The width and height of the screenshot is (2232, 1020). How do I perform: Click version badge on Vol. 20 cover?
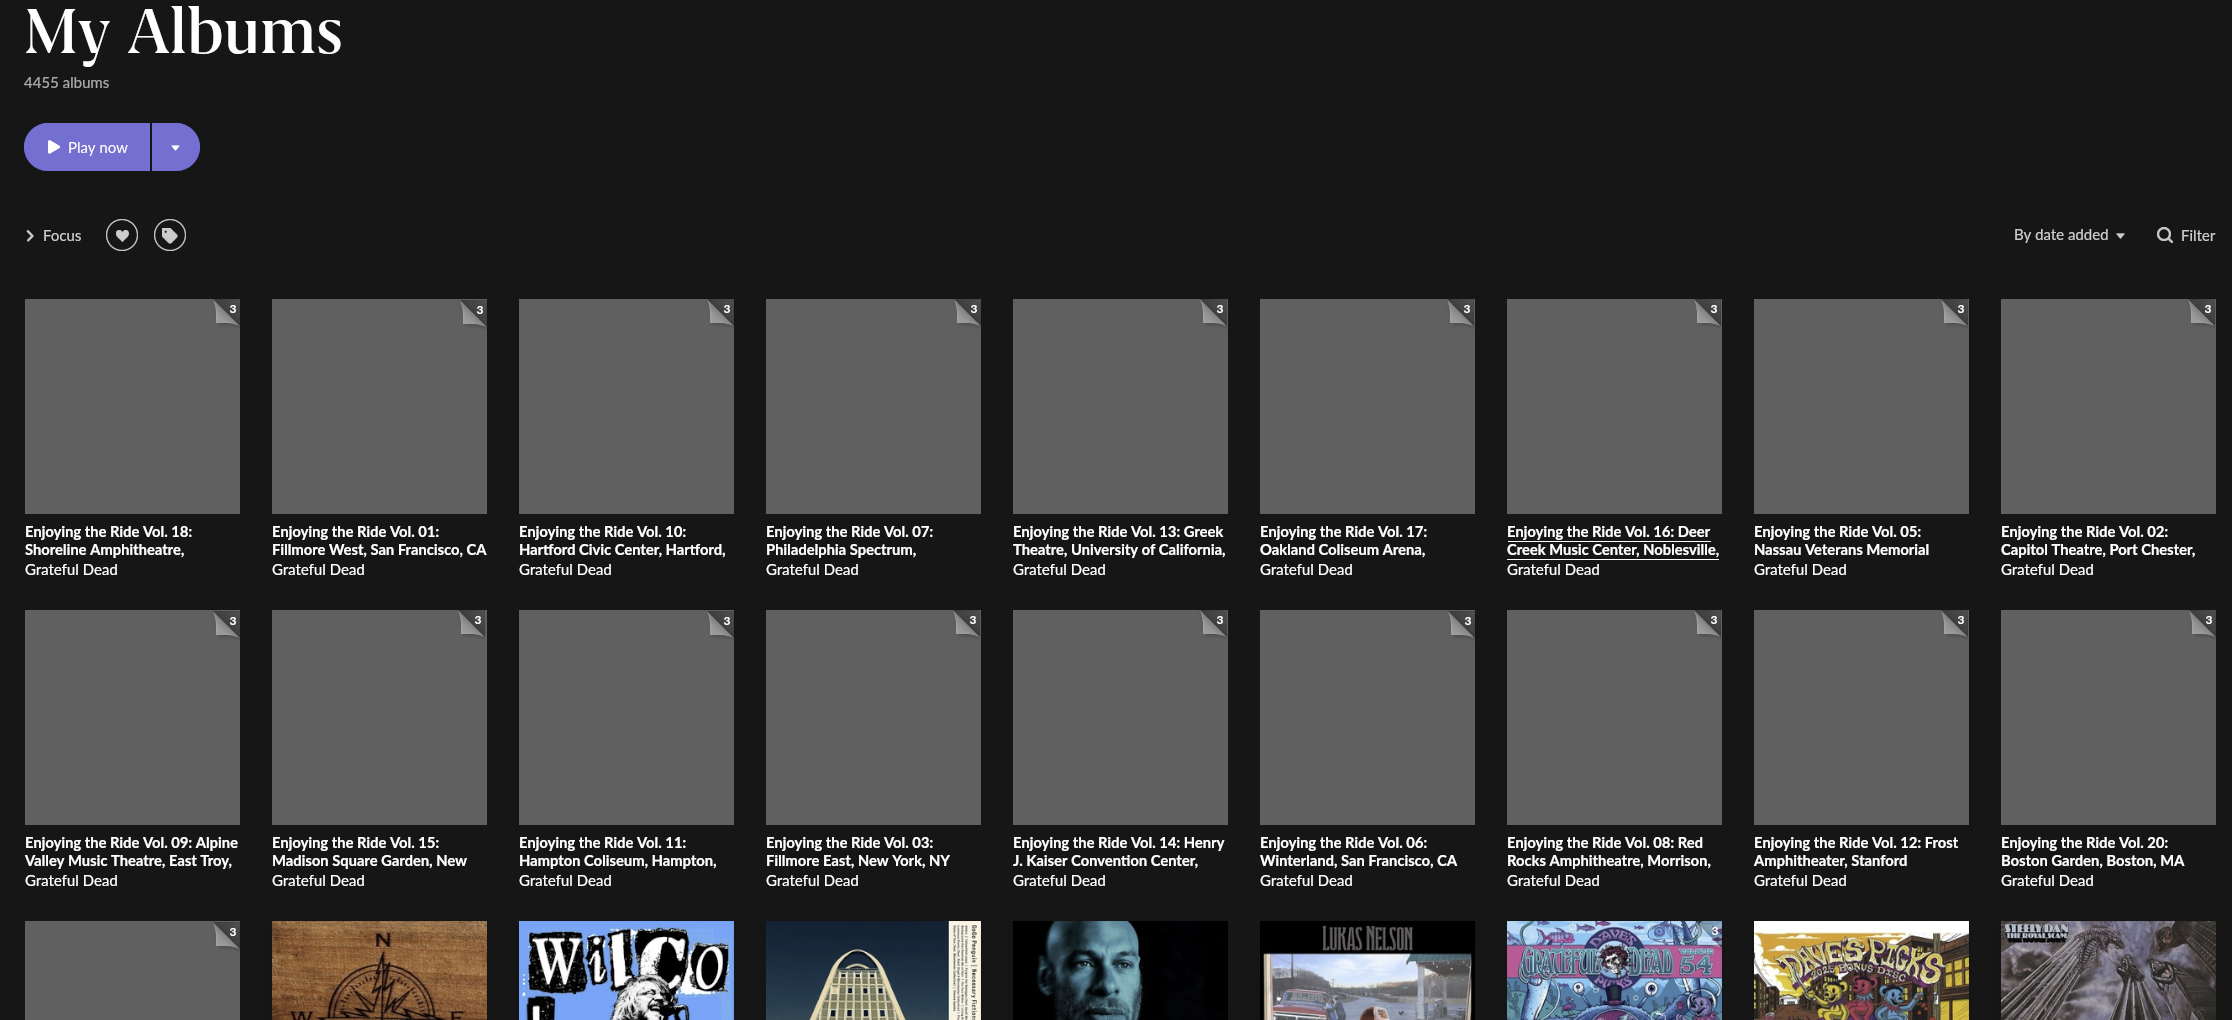coord(2204,622)
